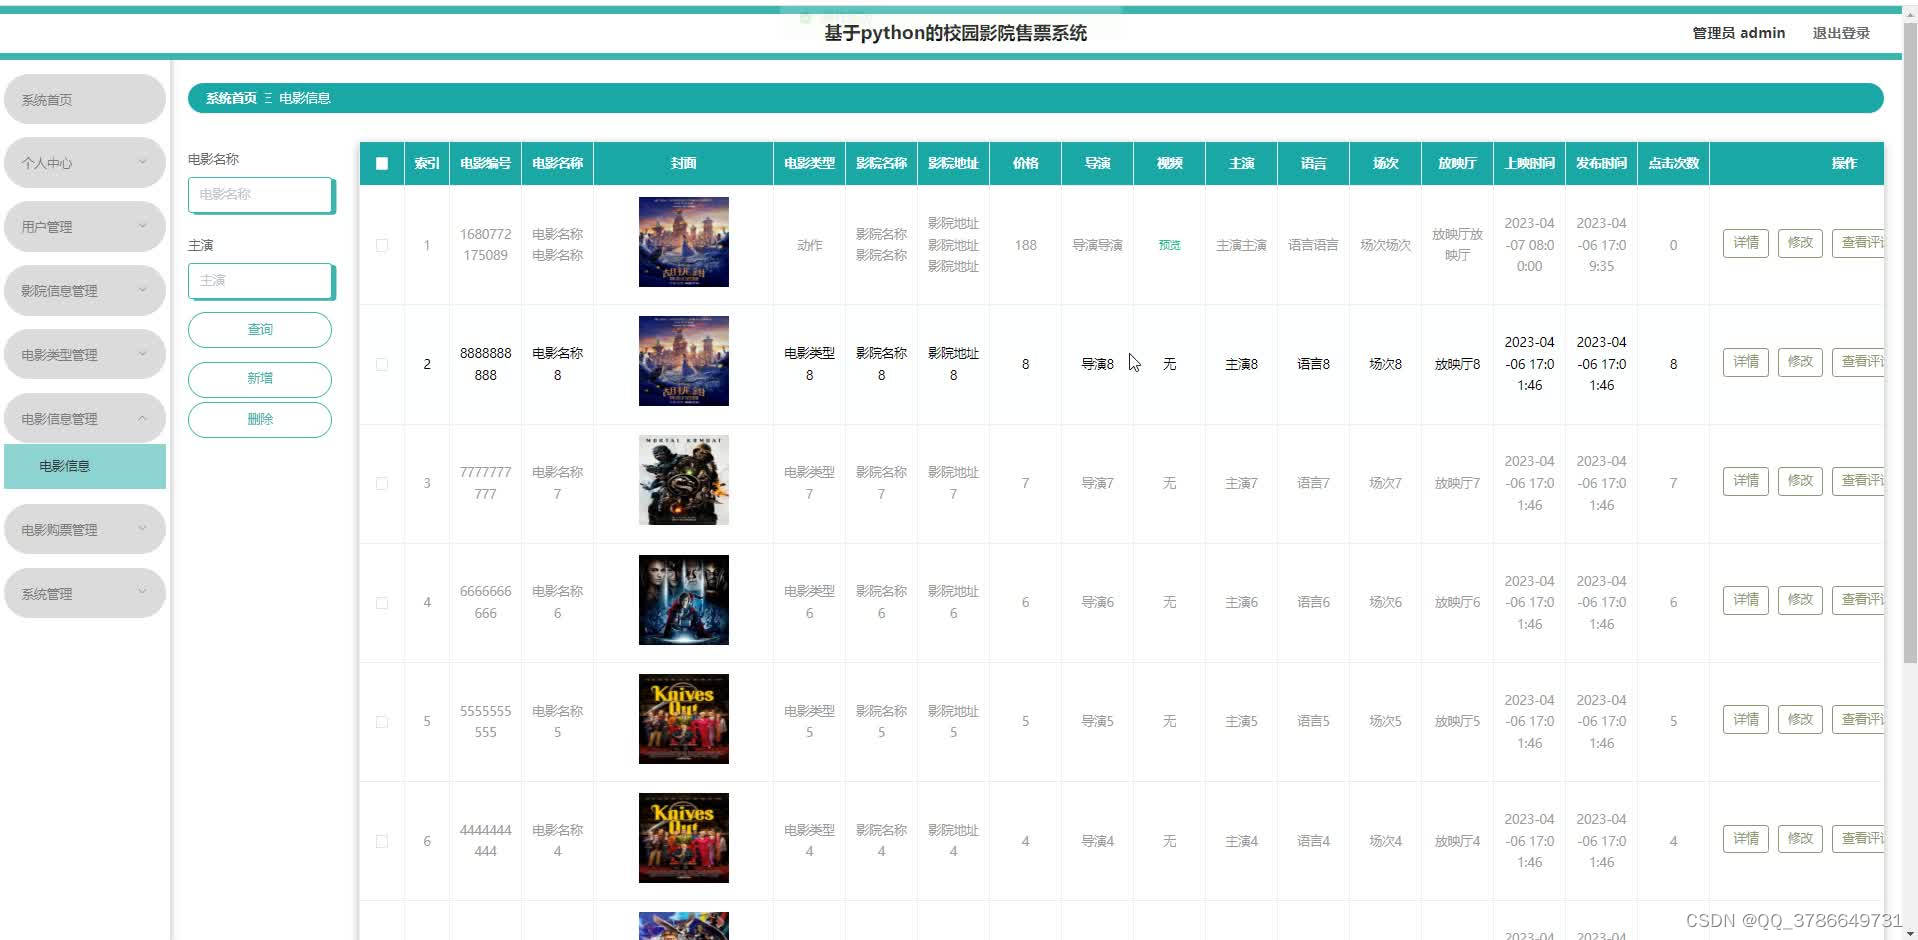Click the 导演7 cell

pyautogui.click(x=1097, y=483)
